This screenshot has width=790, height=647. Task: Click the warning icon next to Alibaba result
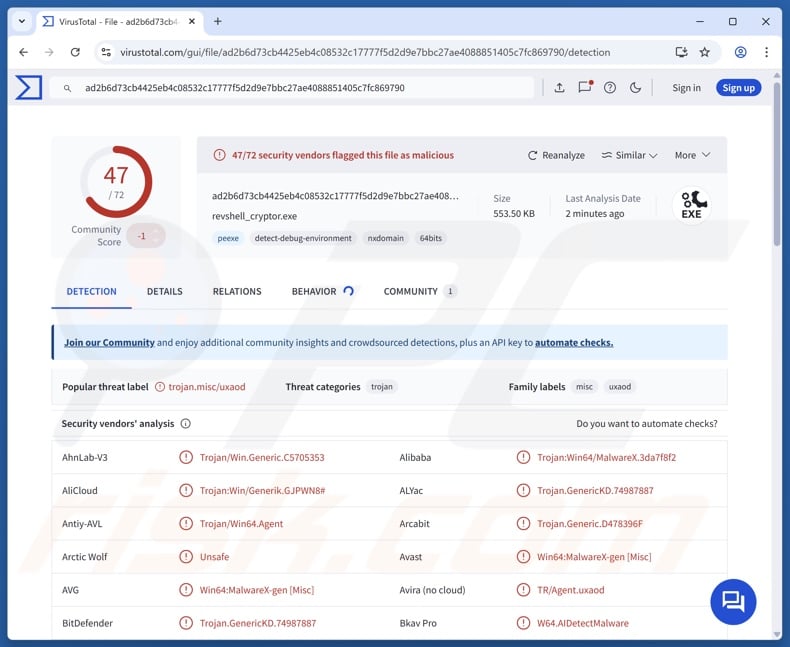click(x=523, y=457)
